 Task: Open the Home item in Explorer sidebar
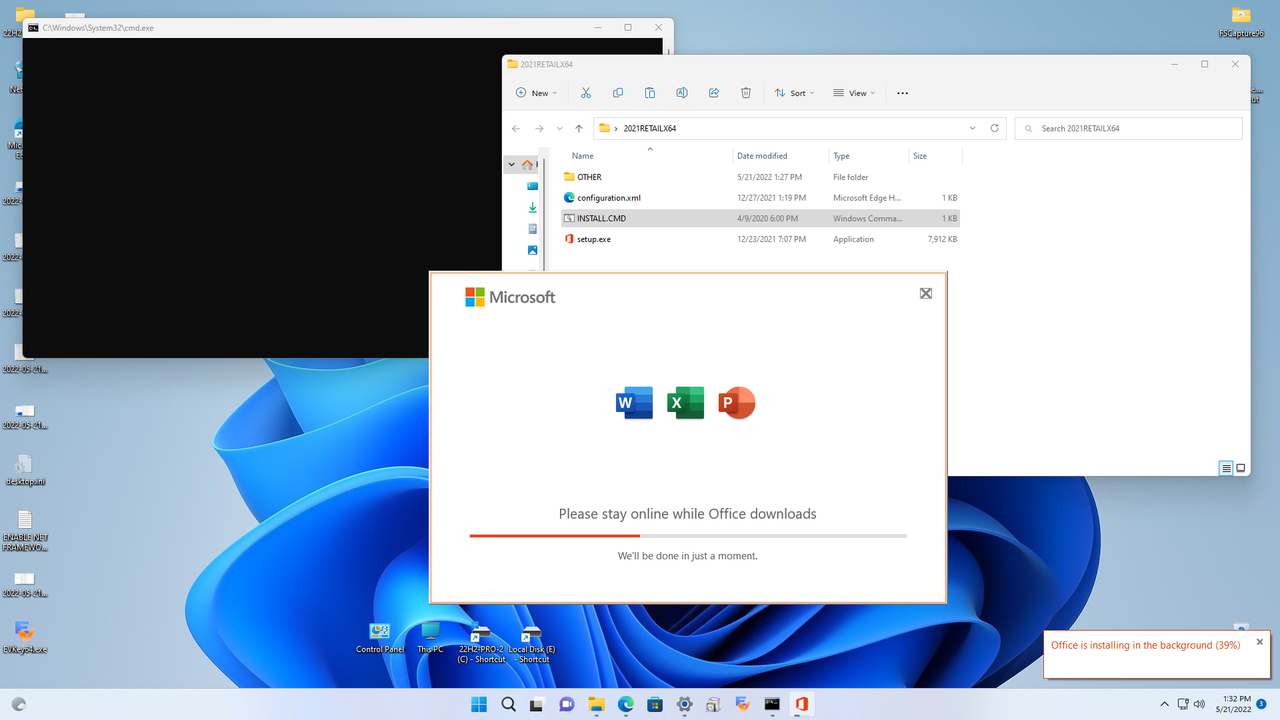528,165
